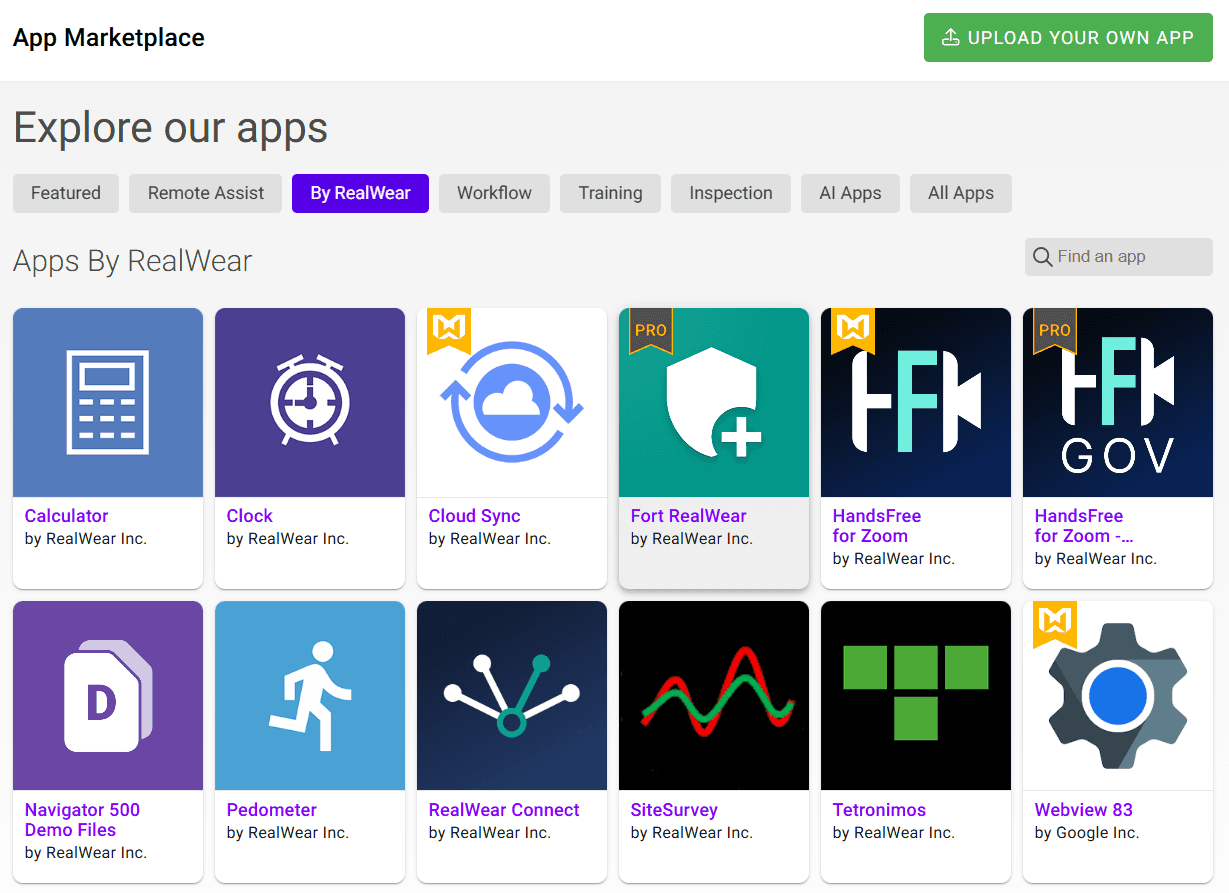Open the HandsFree for Zoom GOV icon

[x=1118, y=402]
